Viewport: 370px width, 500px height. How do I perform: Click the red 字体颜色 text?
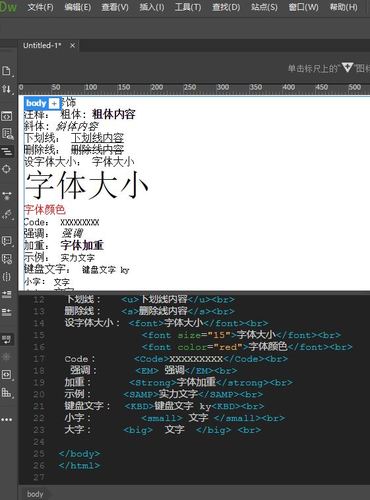(x=45, y=210)
